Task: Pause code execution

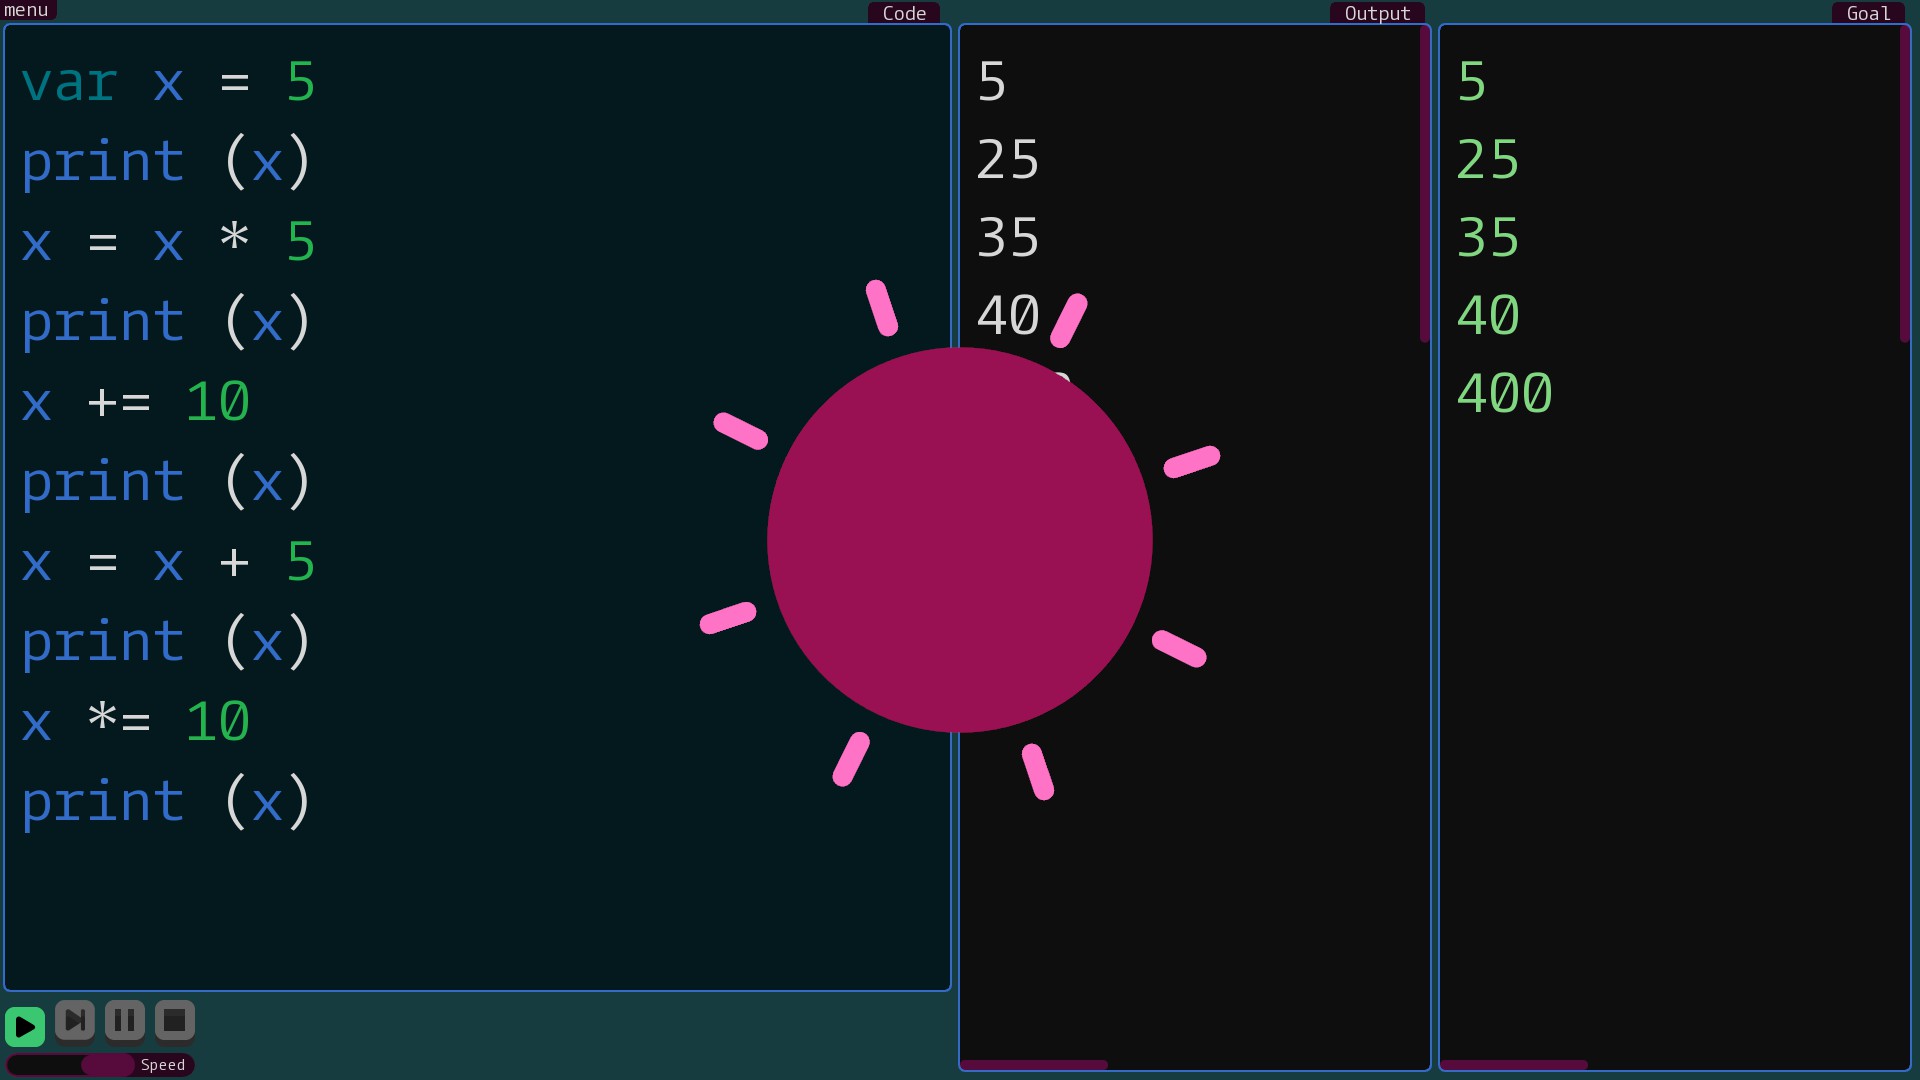Action: click(x=125, y=1021)
